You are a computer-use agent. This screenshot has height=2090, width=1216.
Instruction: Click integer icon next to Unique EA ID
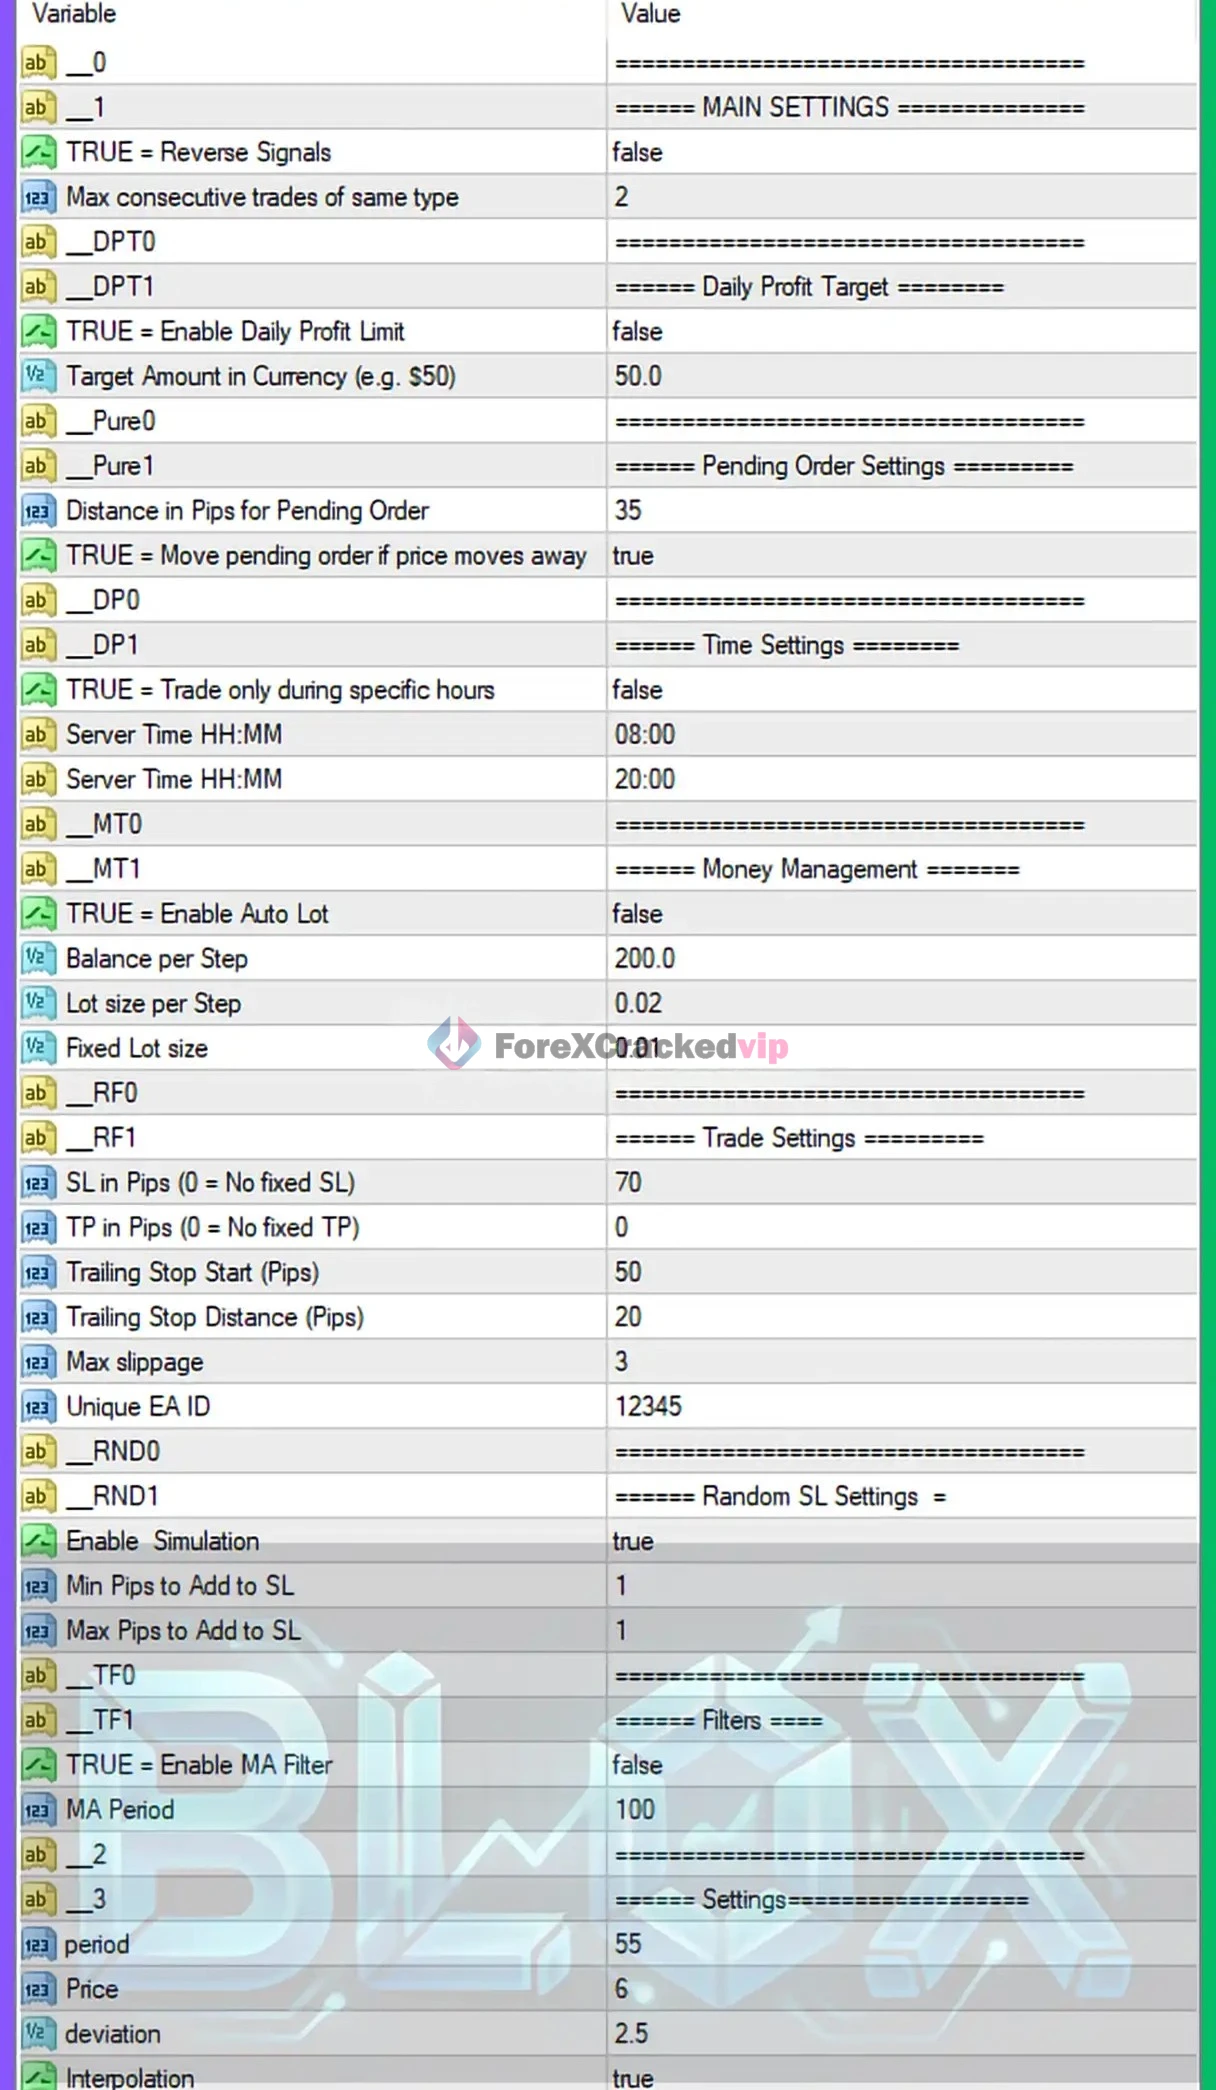[x=38, y=1407]
